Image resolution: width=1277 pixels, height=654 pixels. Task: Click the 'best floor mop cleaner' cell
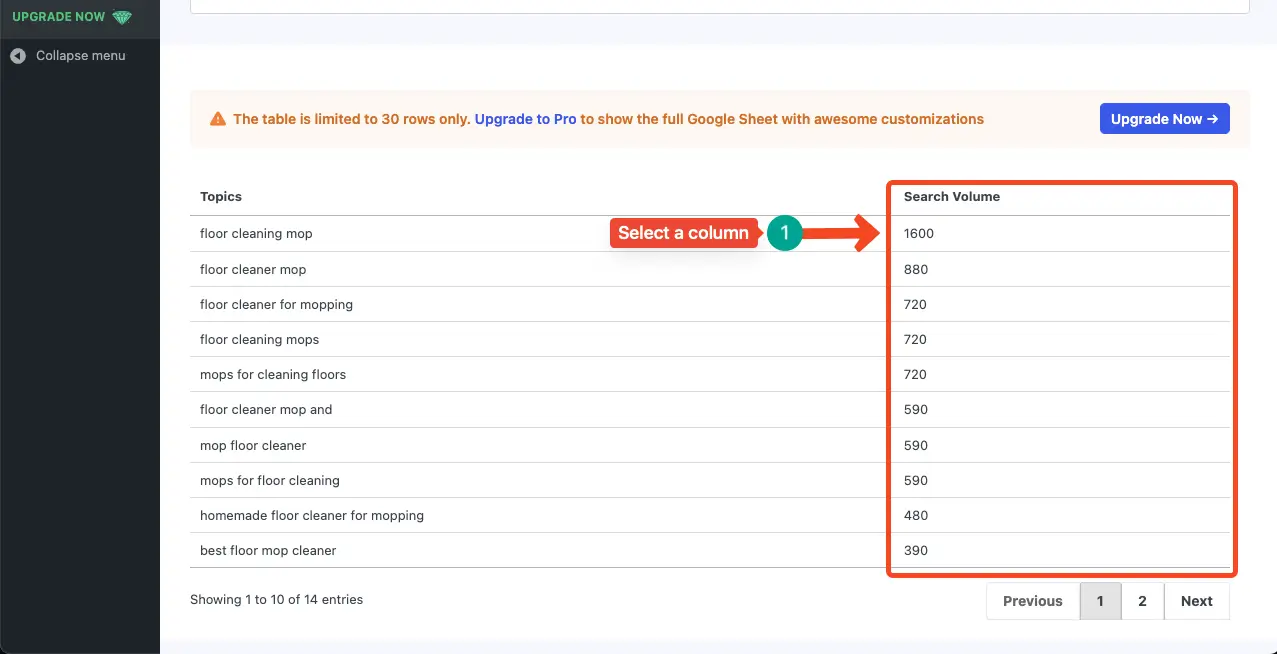click(x=539, y=550)
